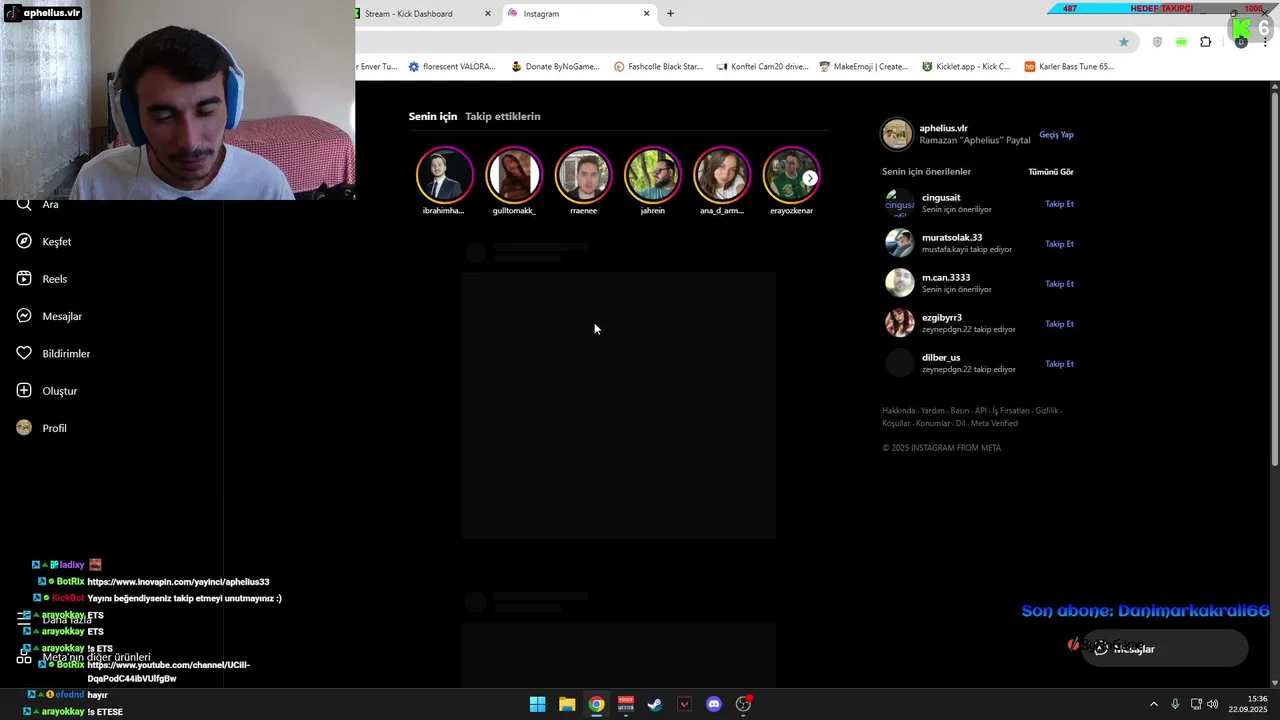Open Profil avatar in sidebar
The image size is (1280, 720).
click(24, 428)
